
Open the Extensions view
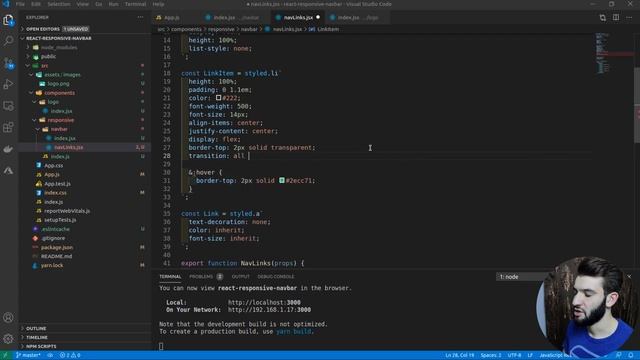8,127
